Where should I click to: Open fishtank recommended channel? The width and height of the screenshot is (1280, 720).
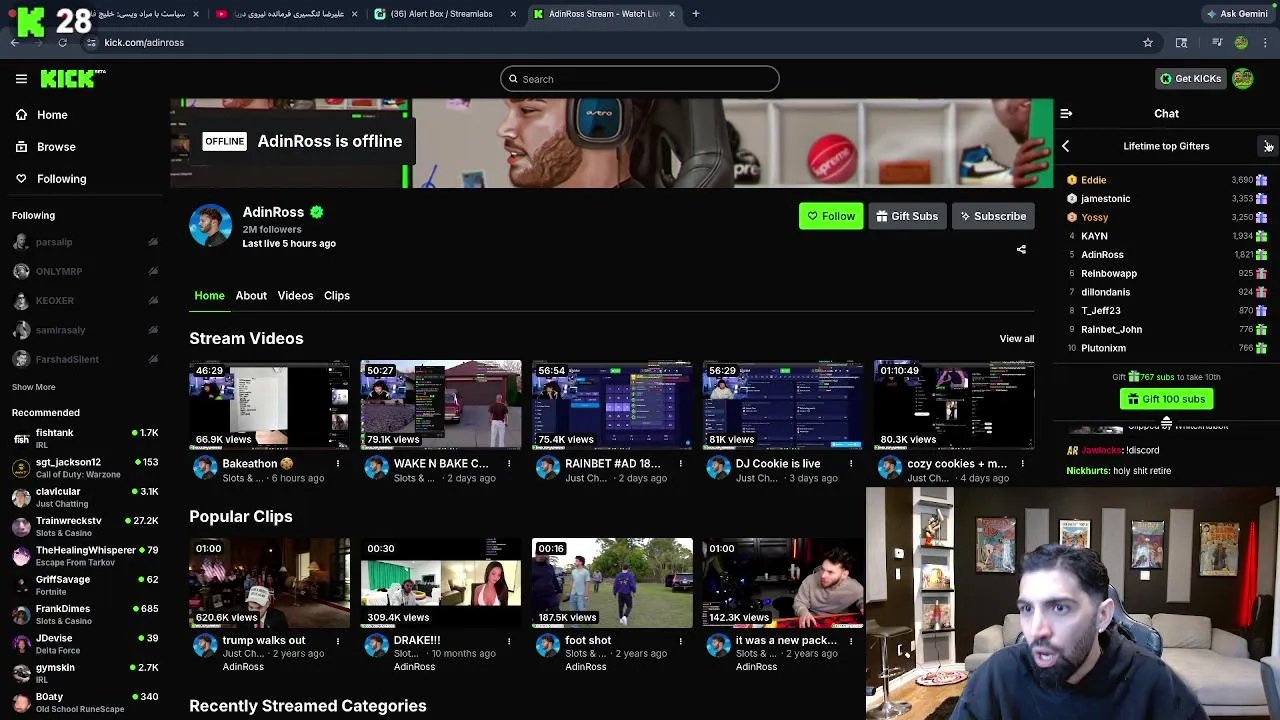pos(85,438)
